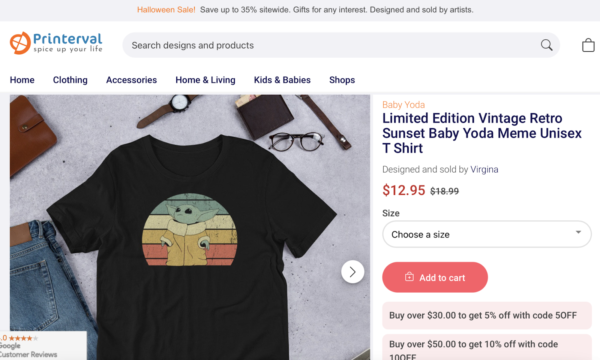The width and height of the screenshot is (600, 360).
Task: Click the Baby Yoda shirt product image
Action: pyautogui.click(x=190, y=227)
